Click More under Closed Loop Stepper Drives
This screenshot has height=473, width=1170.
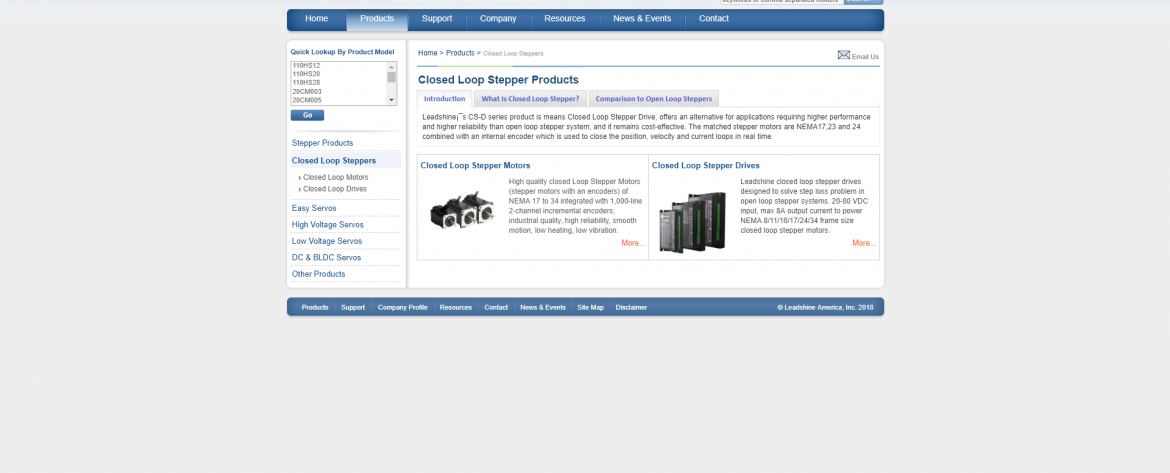pyautogui.click(x=864, y=243)
